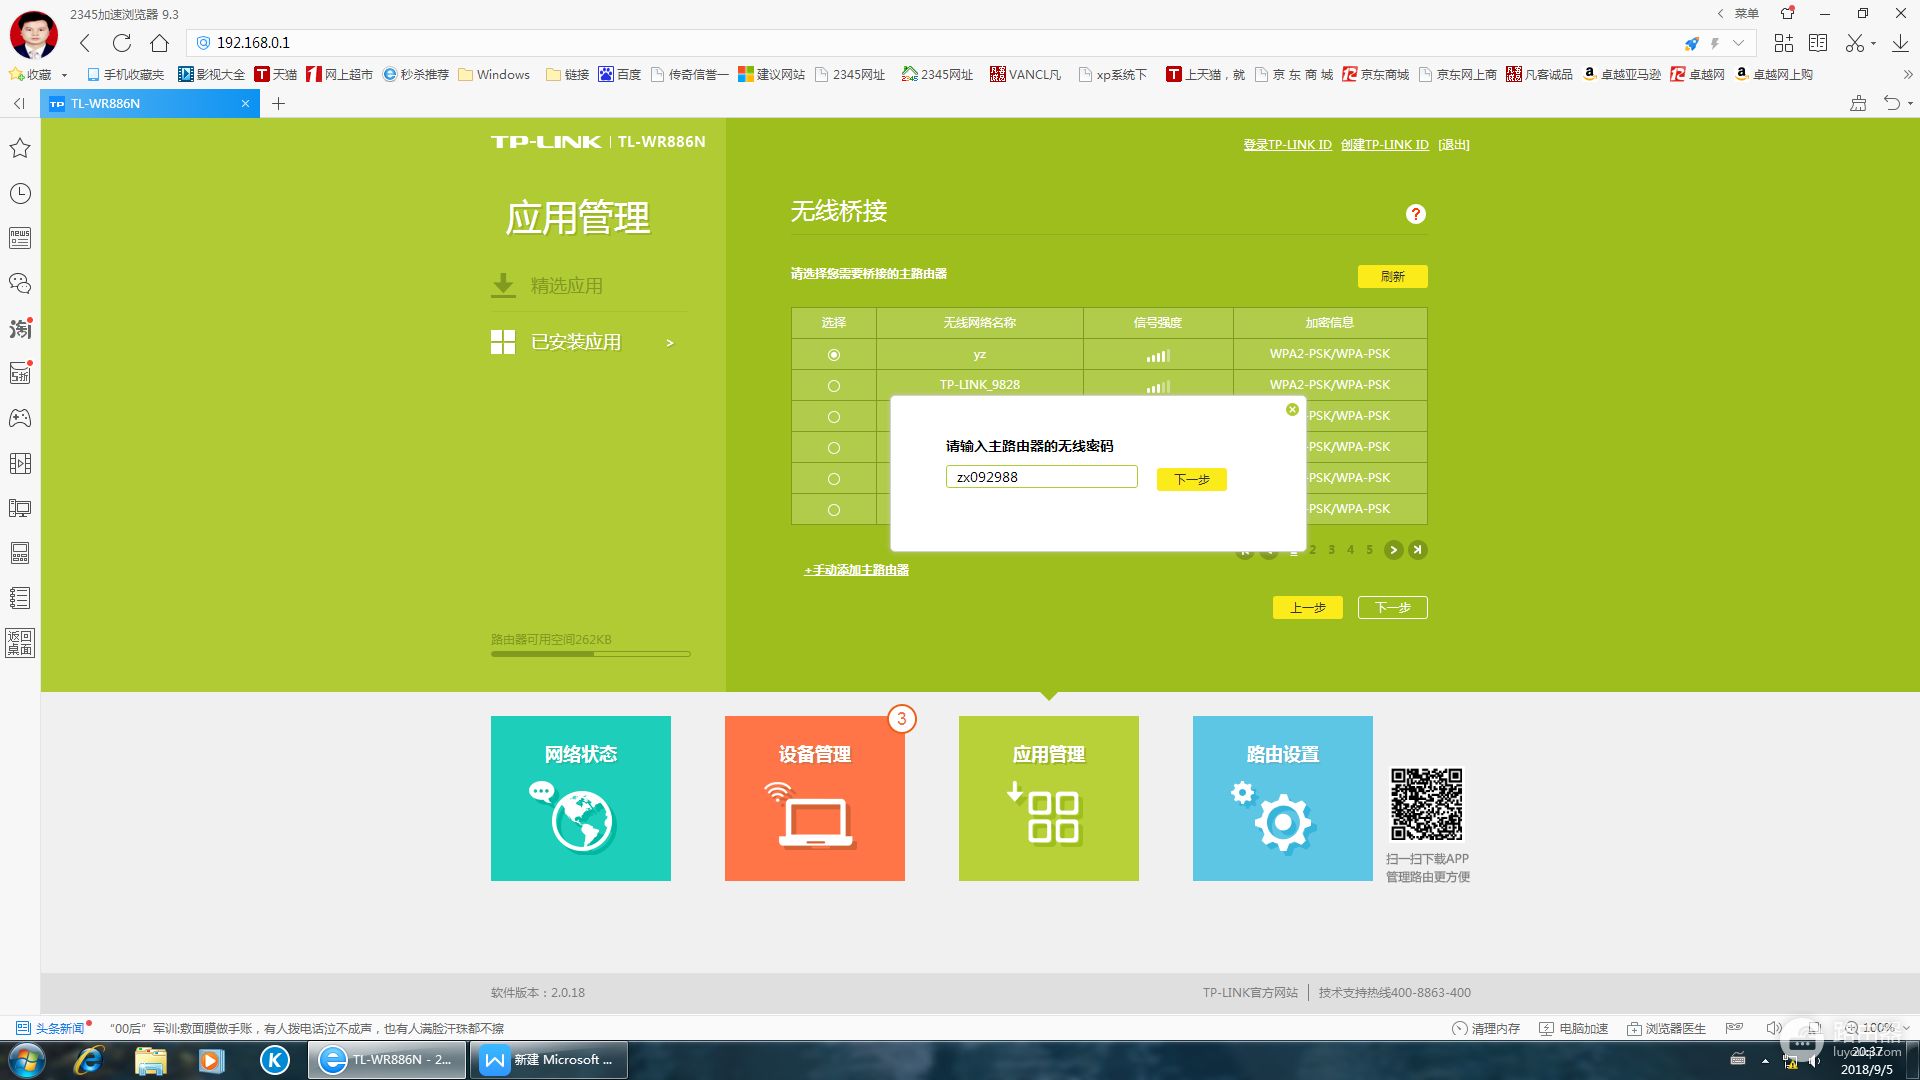Click the browser home icon
Screen dimensions: 1920x1080
coord(159,43)
